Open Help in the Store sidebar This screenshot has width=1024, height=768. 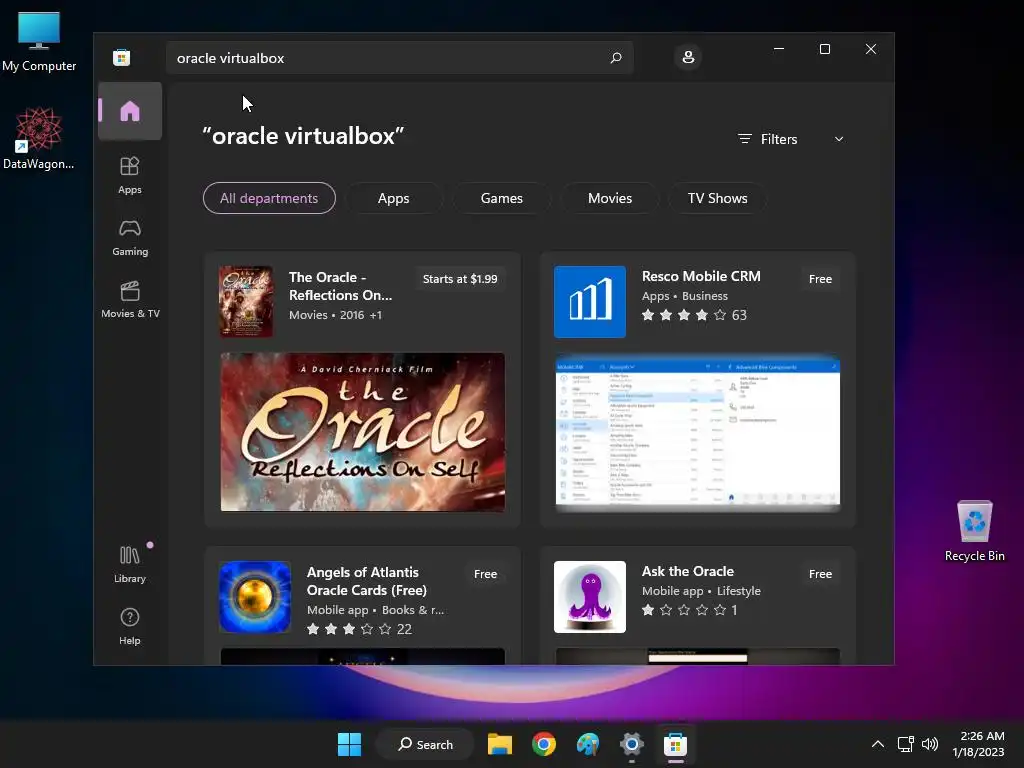pyautogui.click(x=130, y=626)
